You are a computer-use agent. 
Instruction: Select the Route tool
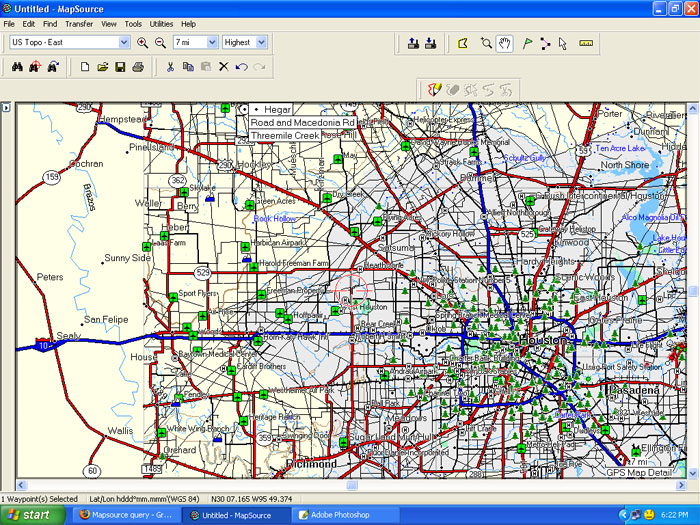coord(545,43)
